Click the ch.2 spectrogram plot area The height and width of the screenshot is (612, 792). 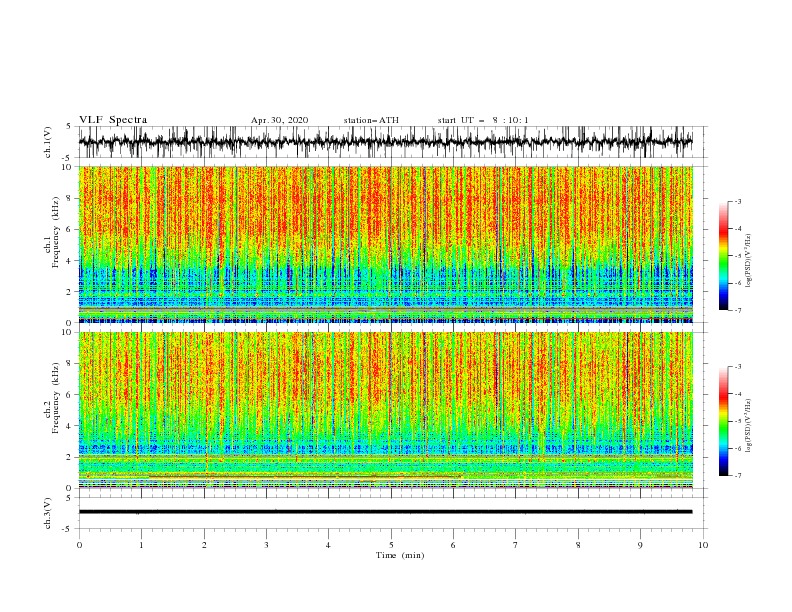click(385, 410)
